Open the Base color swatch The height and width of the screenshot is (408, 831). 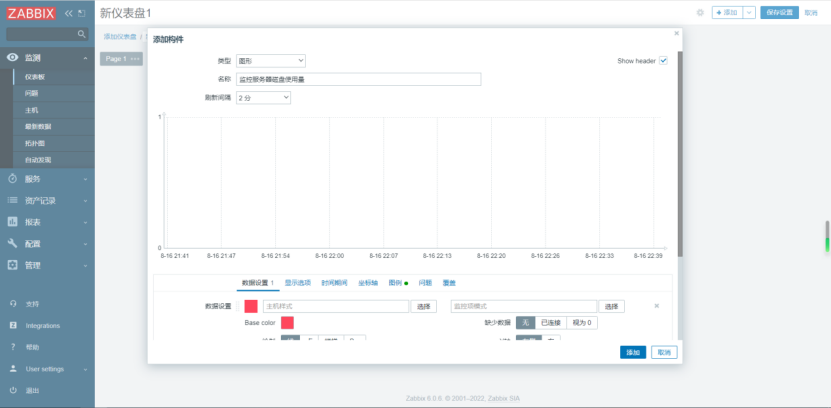tap(287, 323)
